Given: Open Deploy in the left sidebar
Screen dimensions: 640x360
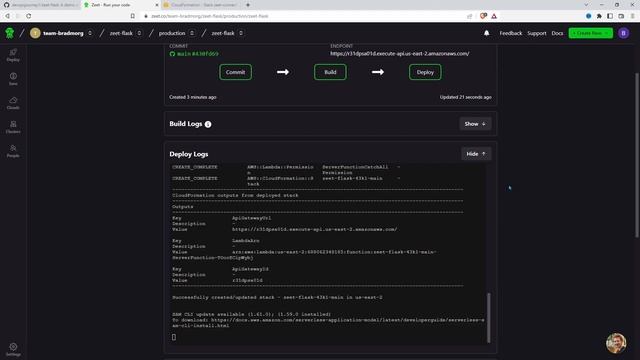Looking at the screenshot, I should pos(13,55).
